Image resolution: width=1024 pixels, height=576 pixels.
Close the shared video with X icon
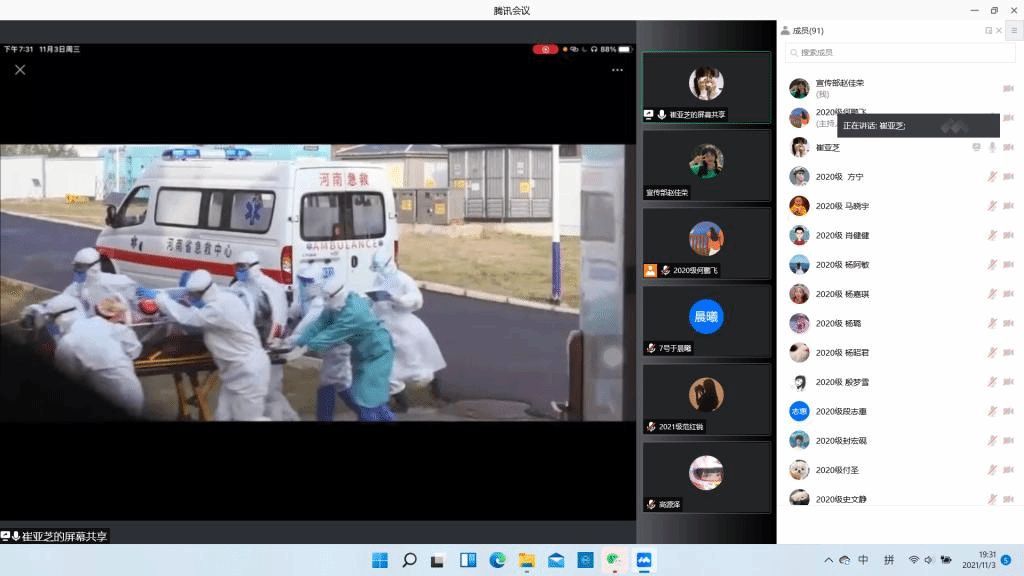click(20, 70)
